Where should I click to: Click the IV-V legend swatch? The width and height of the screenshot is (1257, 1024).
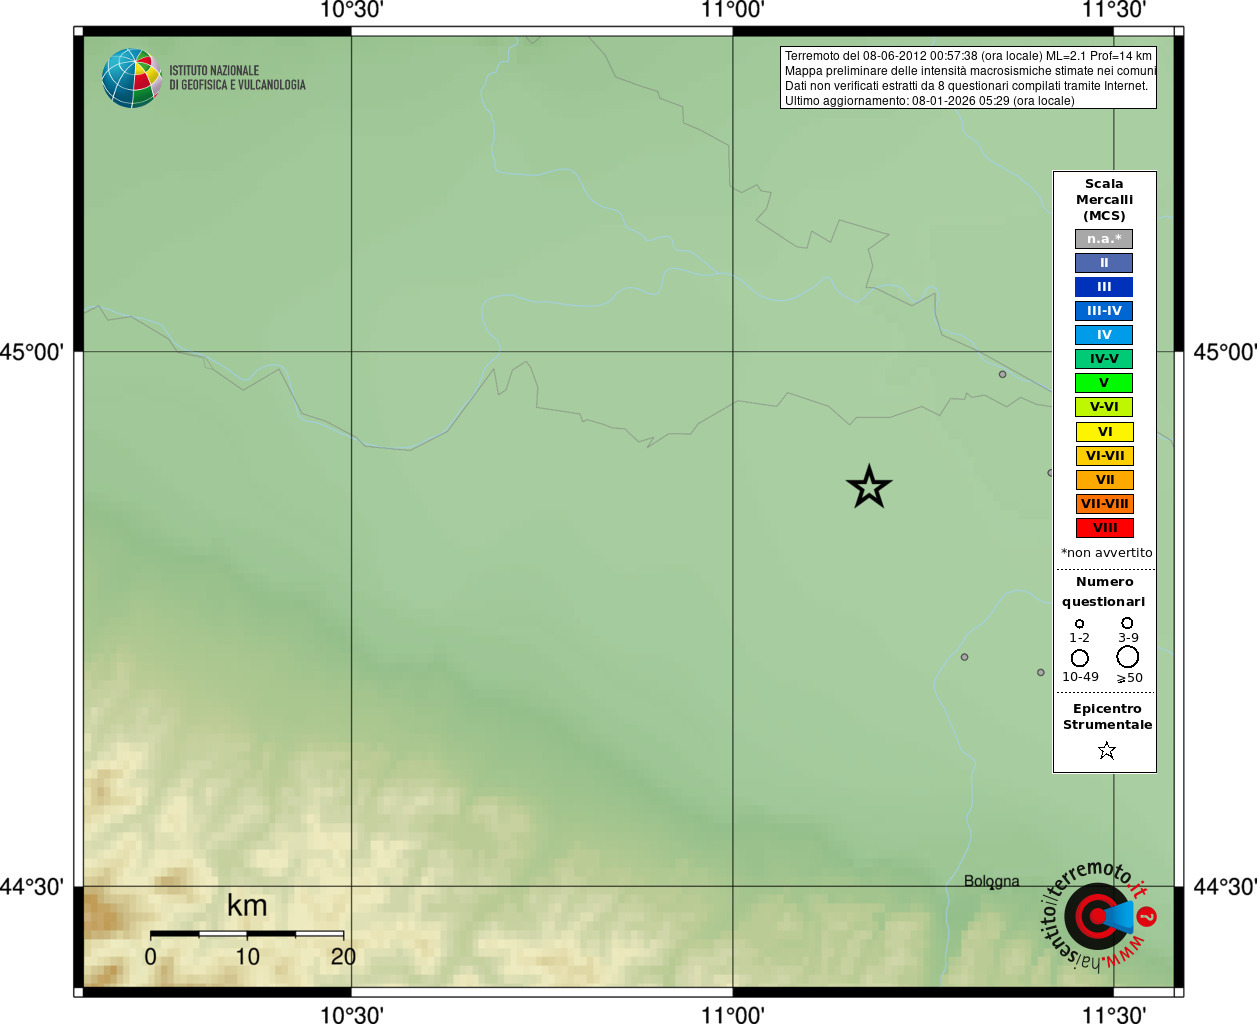[x=1104, y=359]
